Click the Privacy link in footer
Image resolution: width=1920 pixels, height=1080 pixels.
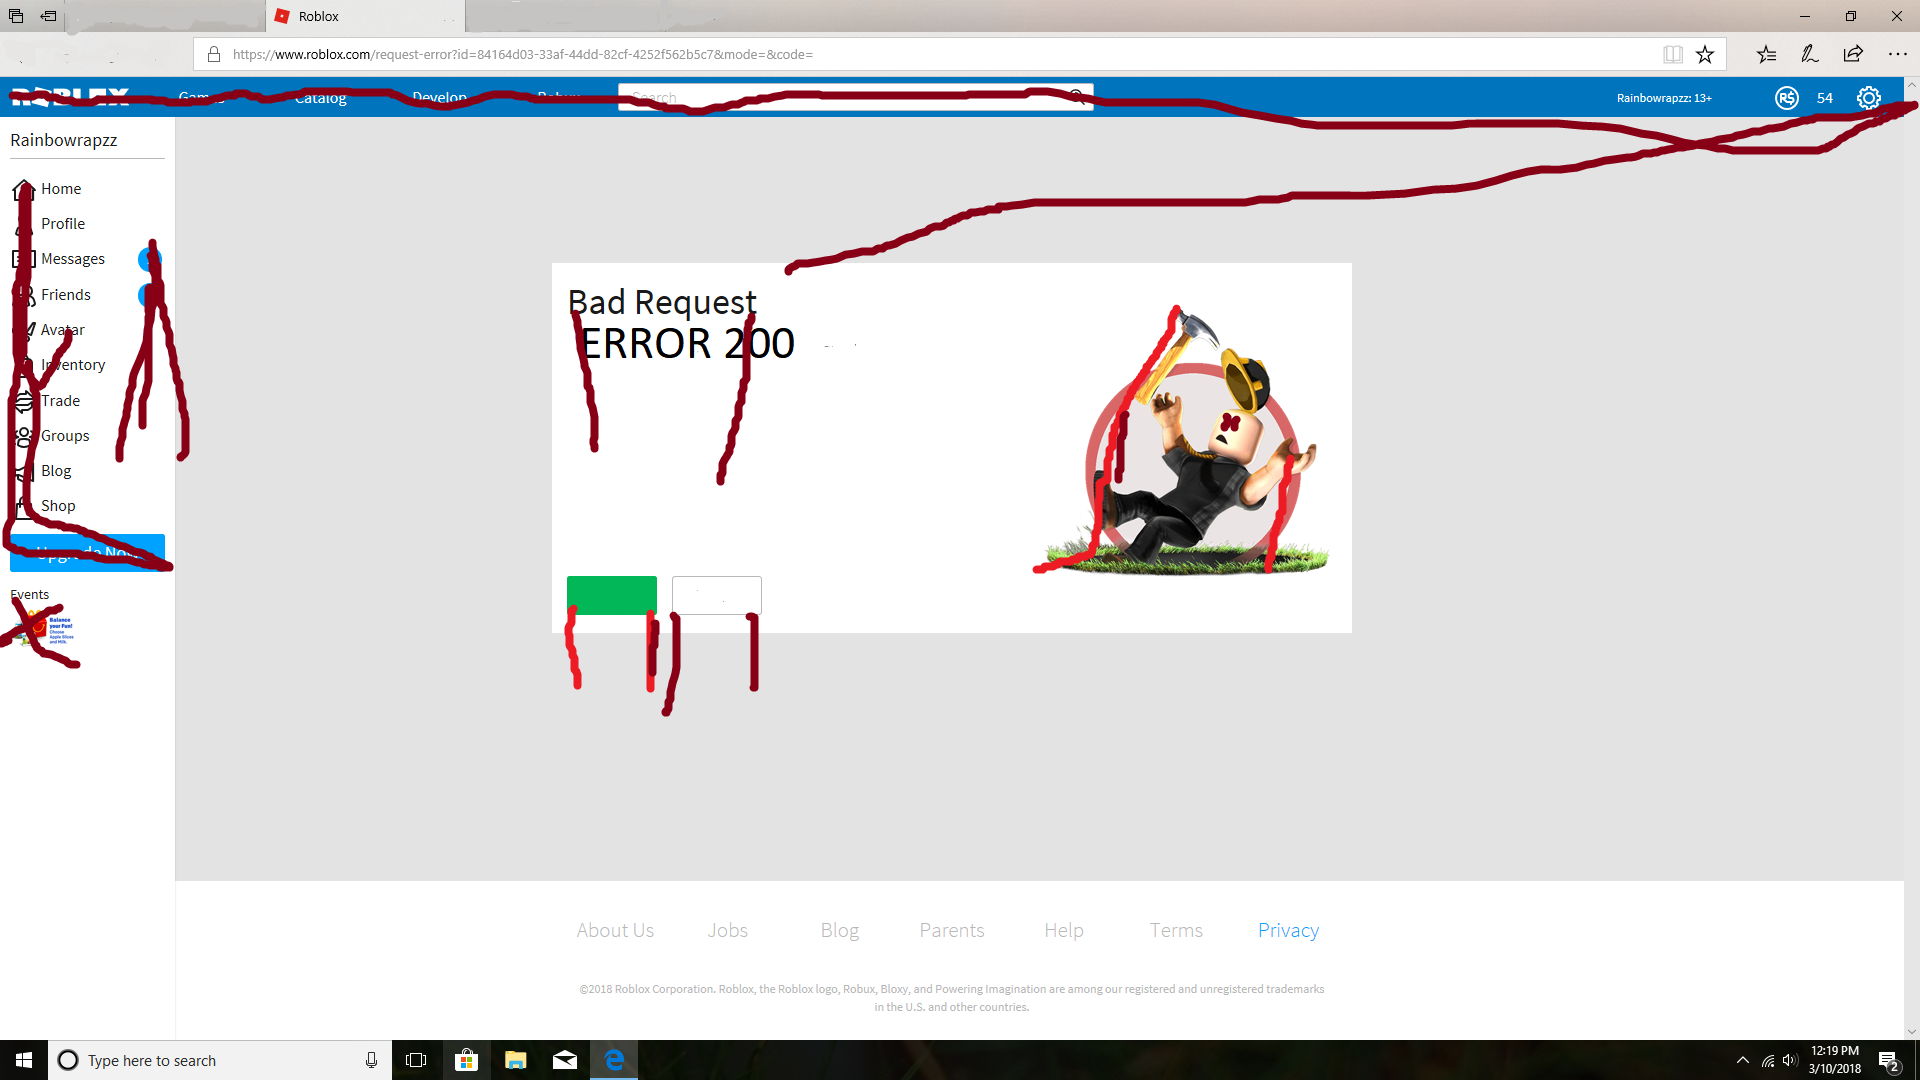pyautogui.click(x=1288, y=930)
